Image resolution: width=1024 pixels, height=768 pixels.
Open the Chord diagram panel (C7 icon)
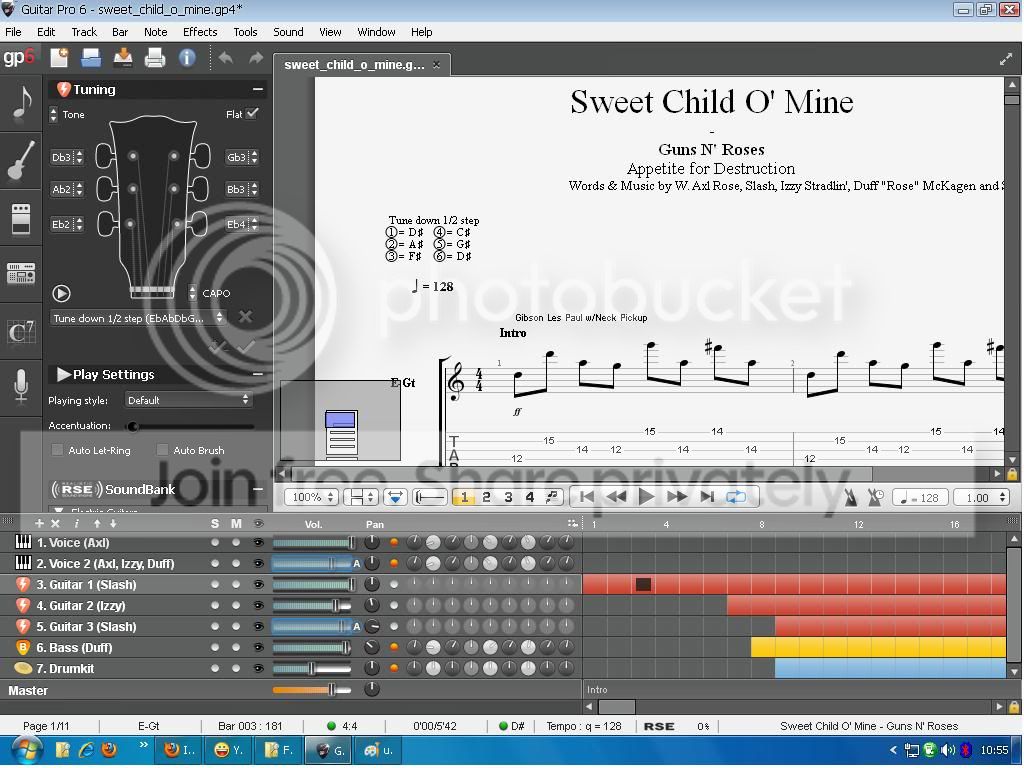(21, 331)
